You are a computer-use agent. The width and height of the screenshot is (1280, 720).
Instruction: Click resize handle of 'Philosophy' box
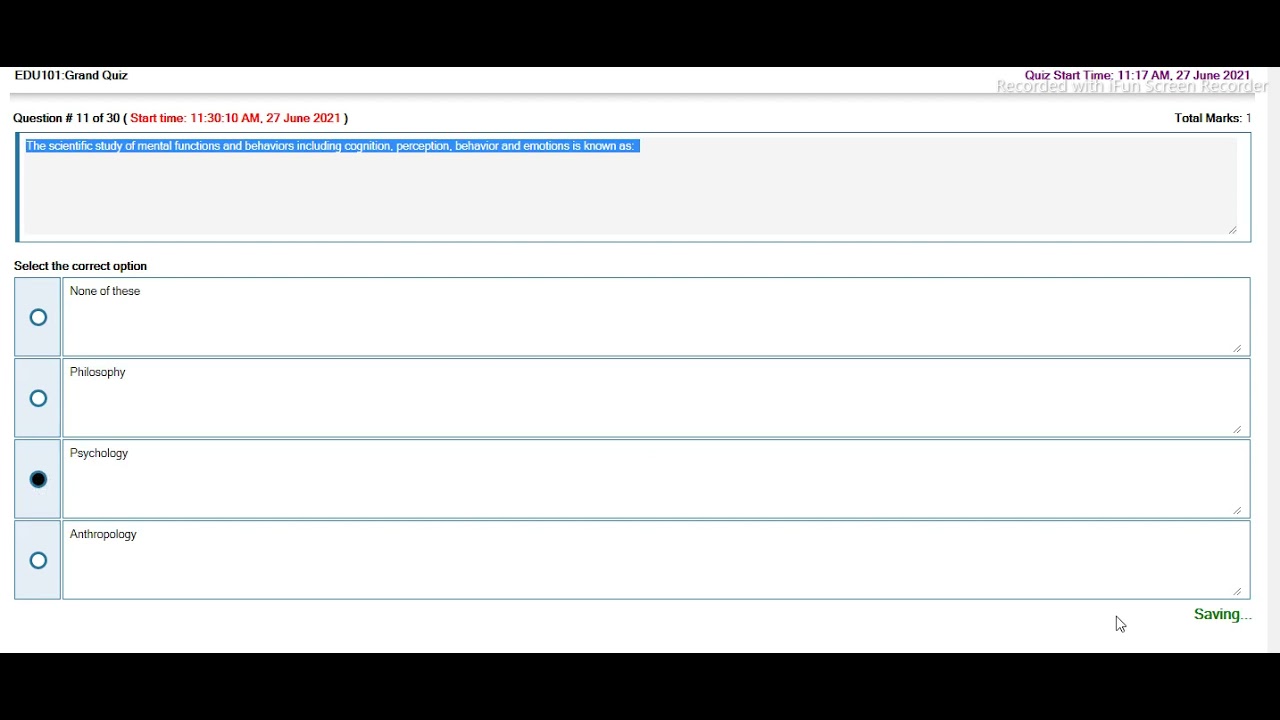[1237, 429]
